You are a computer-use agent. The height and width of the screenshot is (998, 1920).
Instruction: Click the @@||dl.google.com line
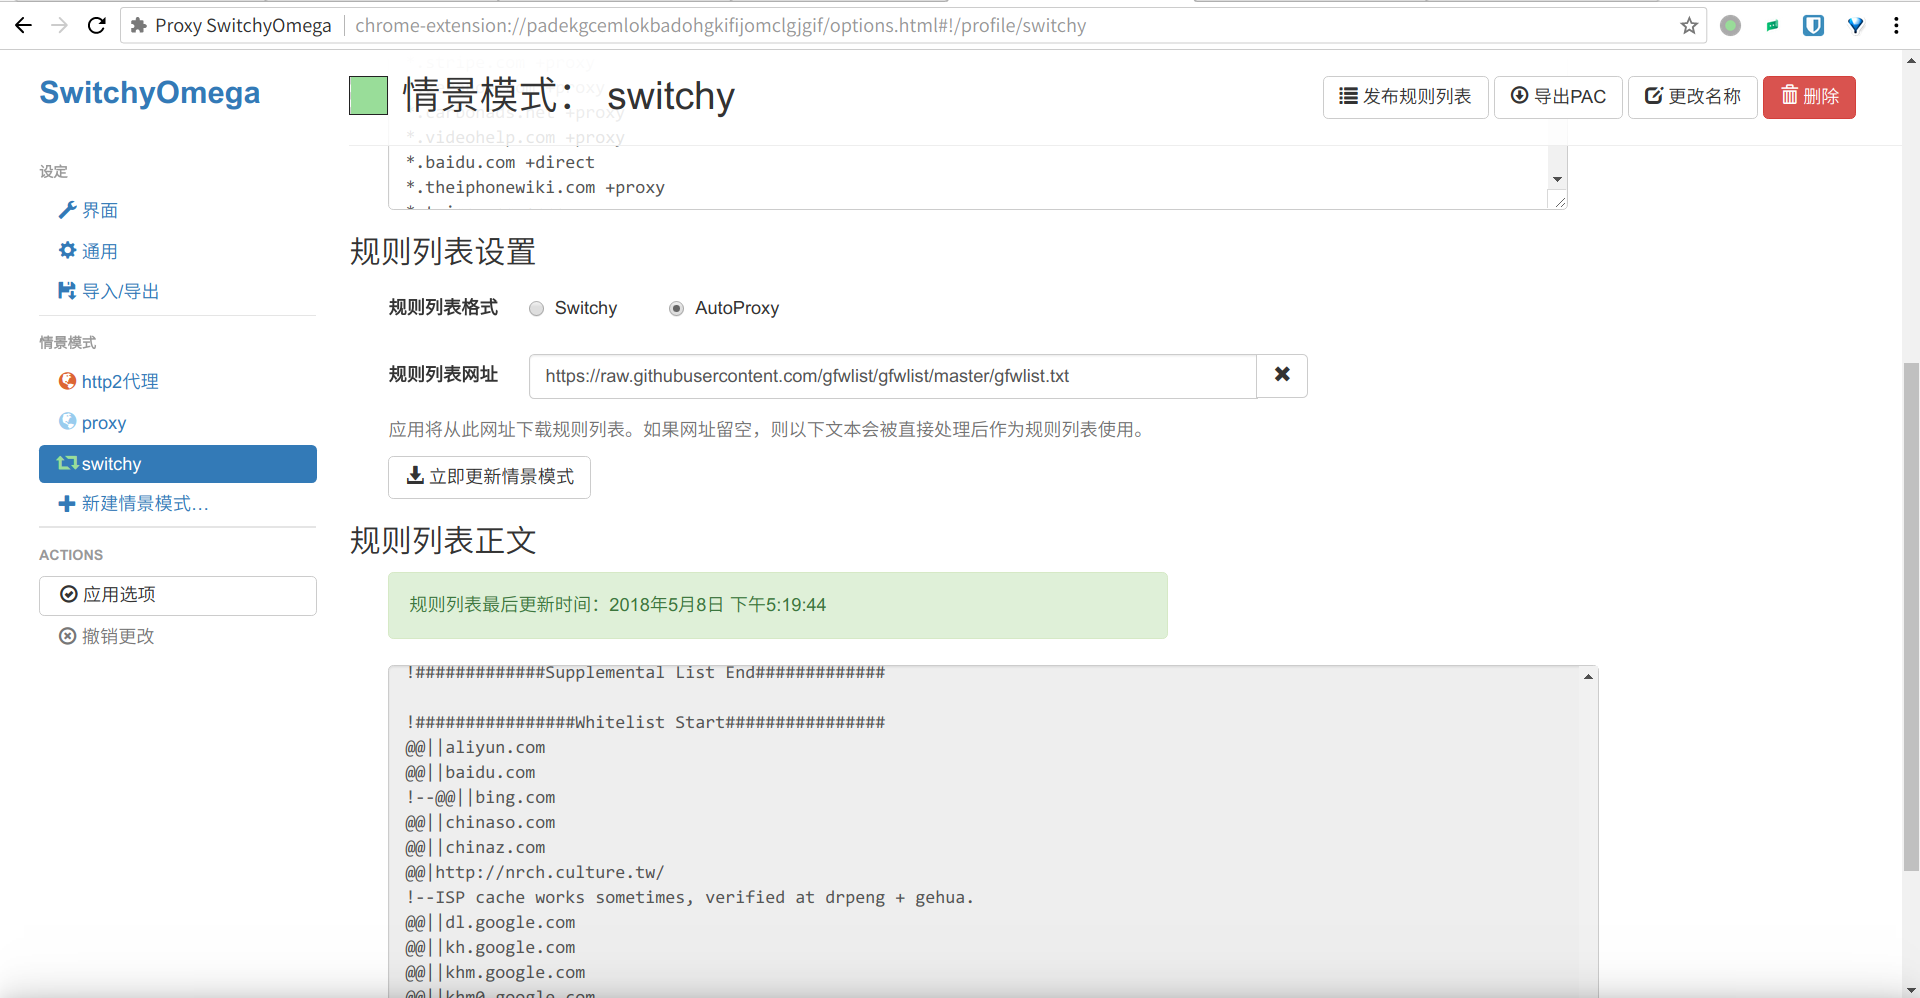pos(490,922)
